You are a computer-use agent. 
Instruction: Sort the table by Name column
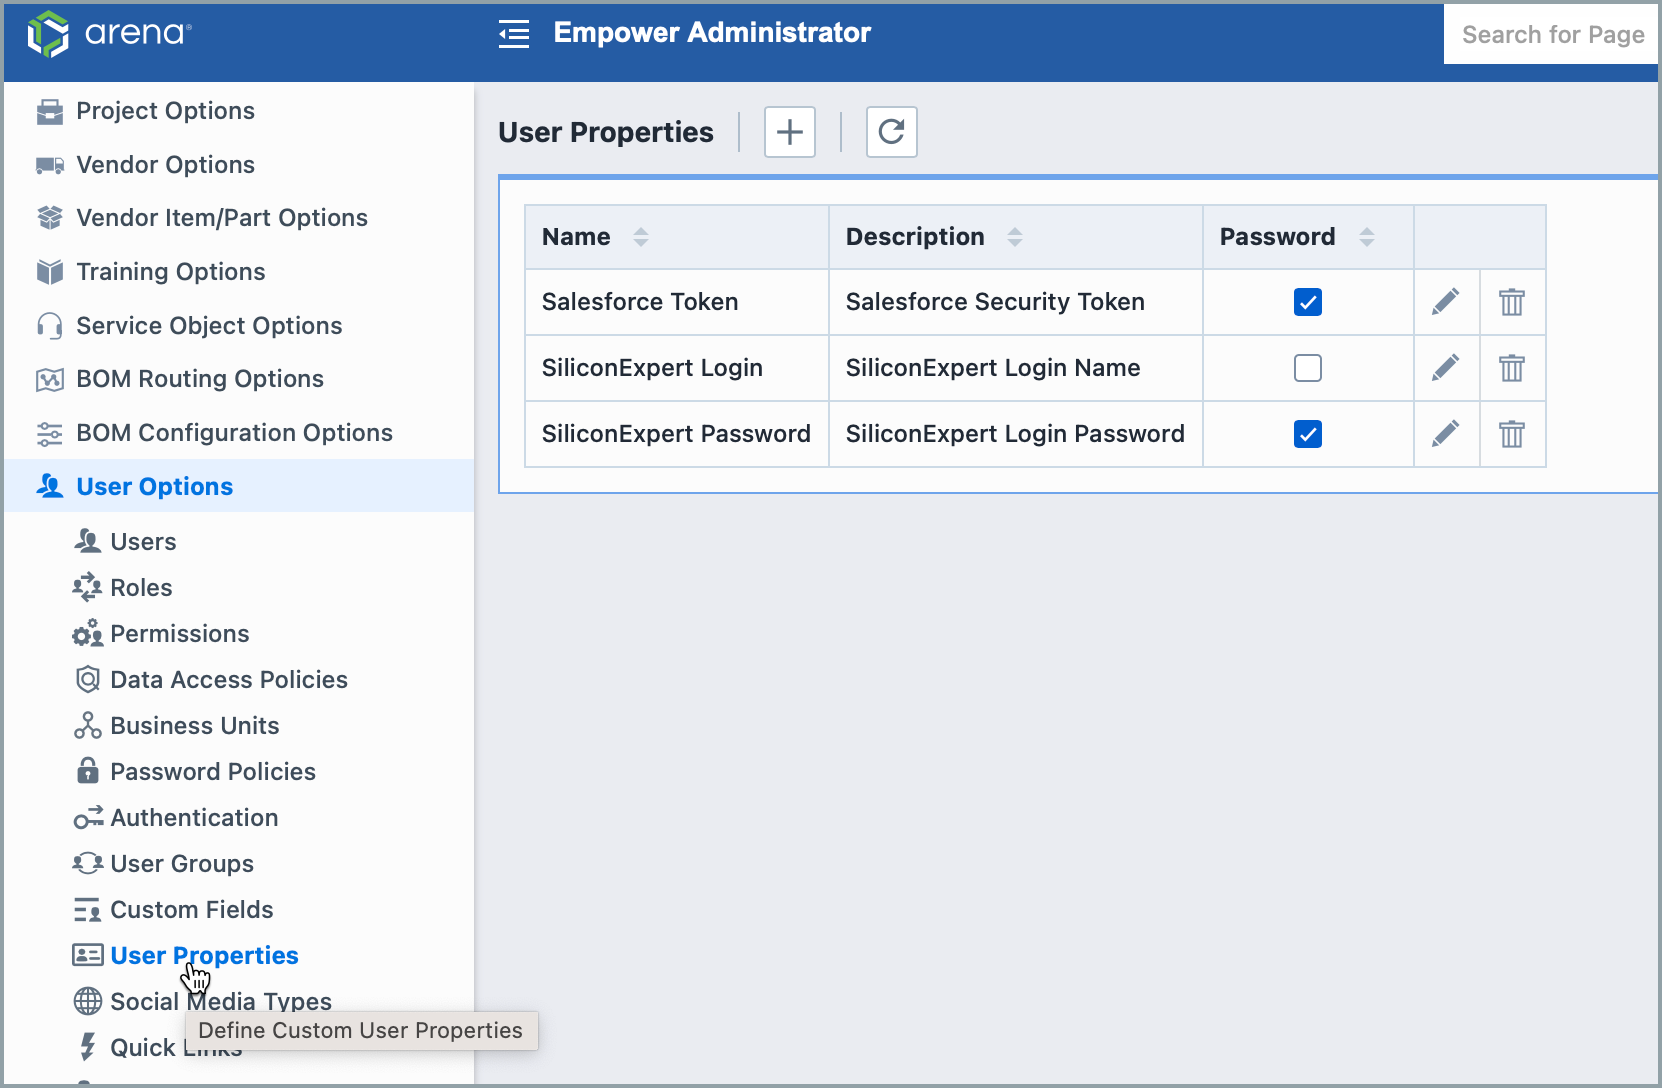641,237
